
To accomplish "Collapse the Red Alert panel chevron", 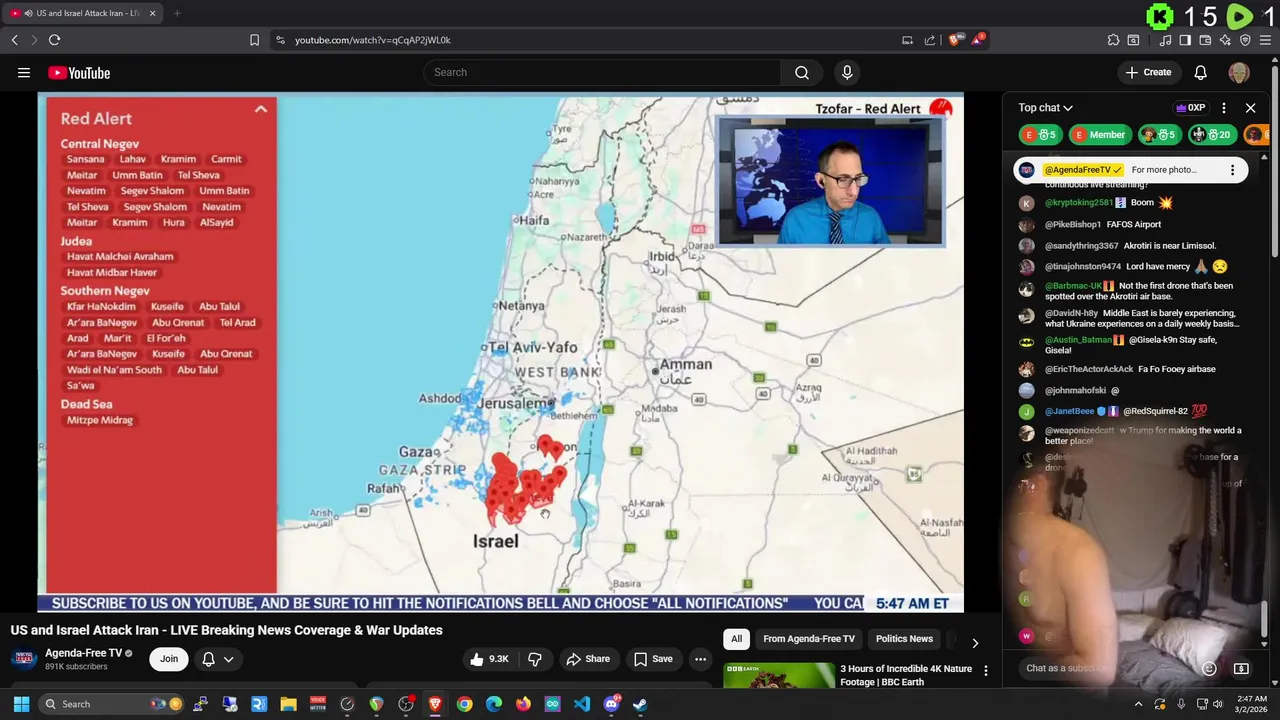I will (261, 109).
